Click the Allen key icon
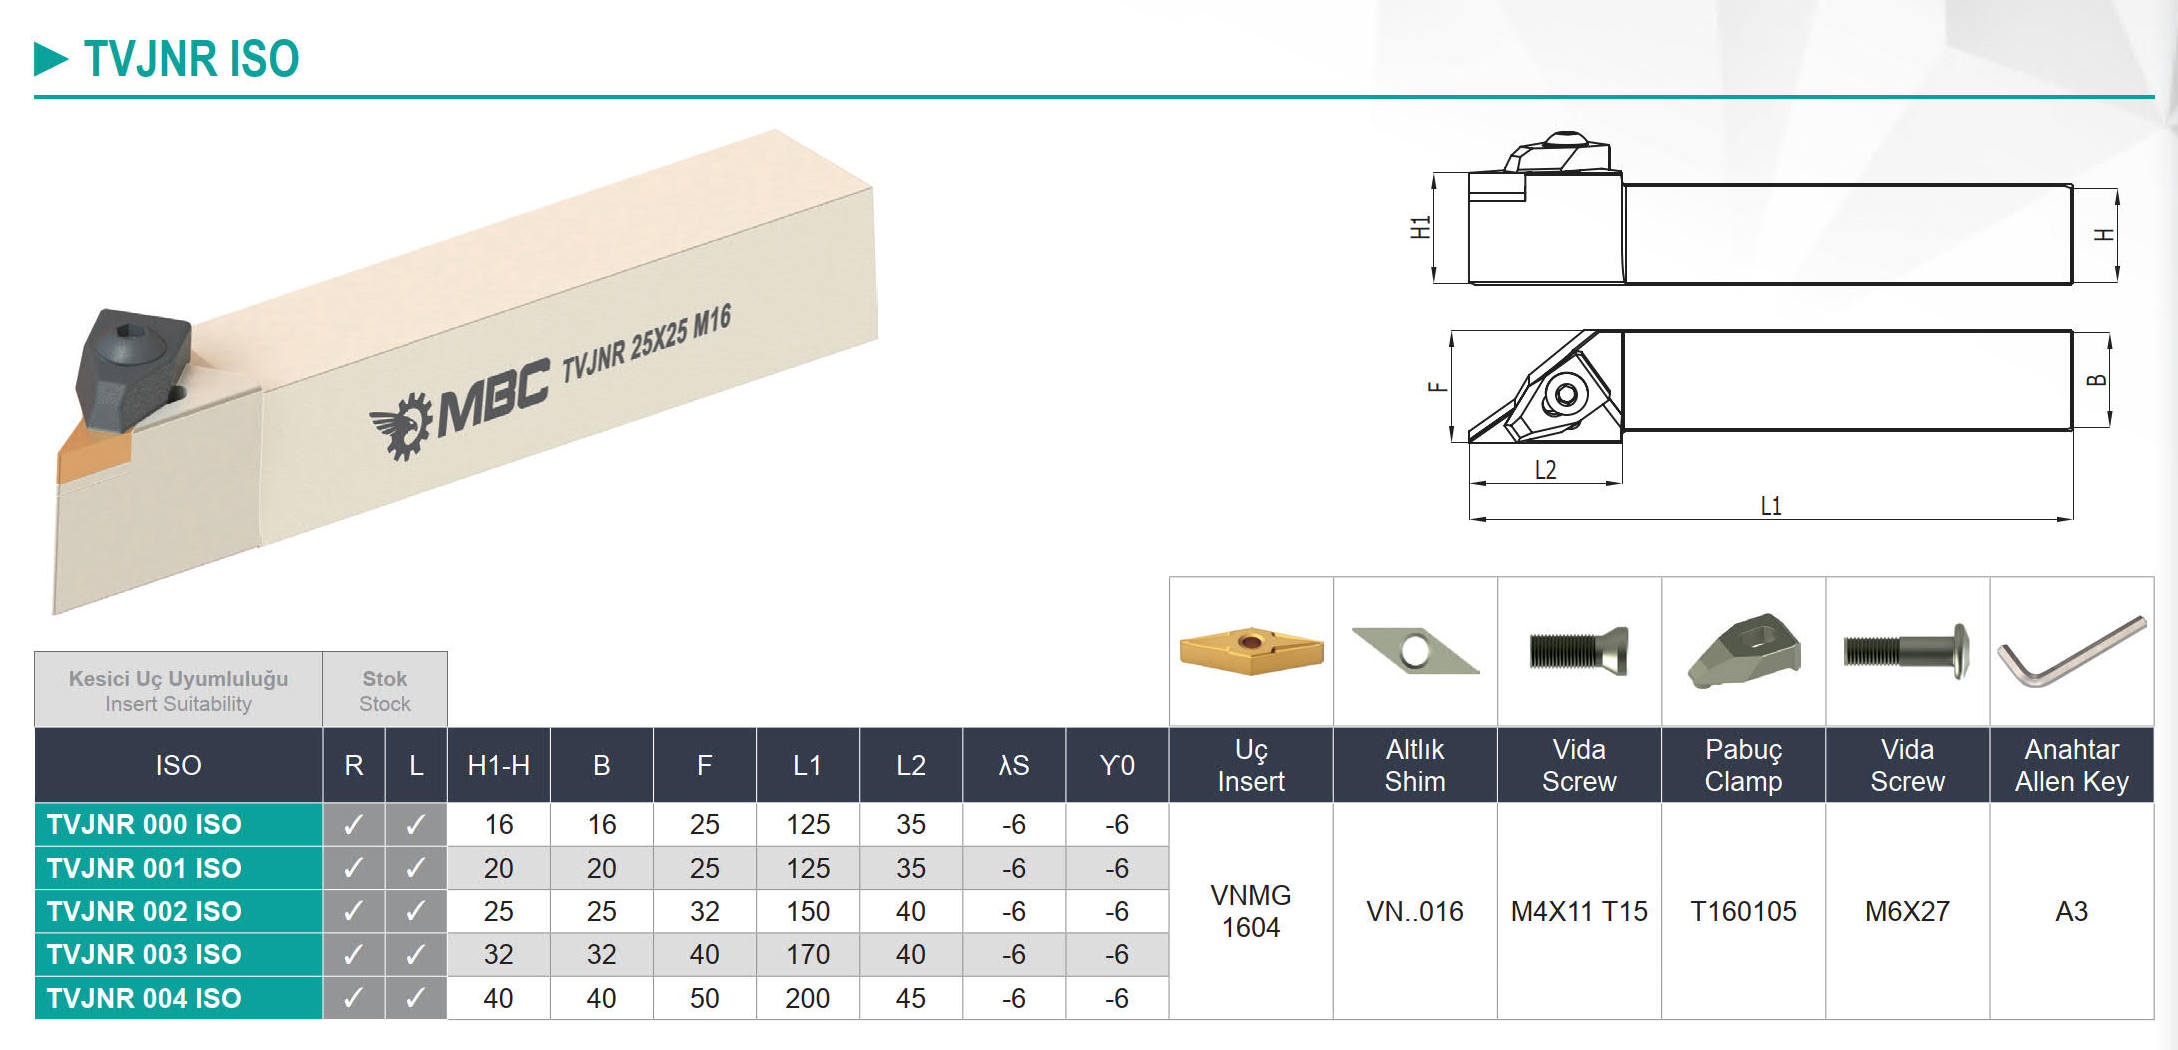The width and height of the screenshot is (2178, 1050). [x=2071, y=651]
